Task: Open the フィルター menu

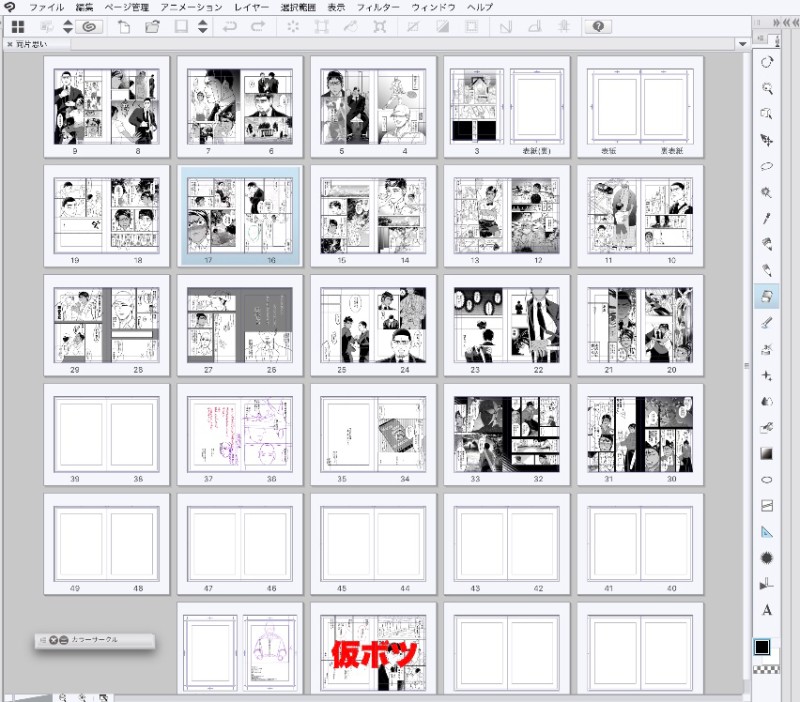Action: coord(378,7)
